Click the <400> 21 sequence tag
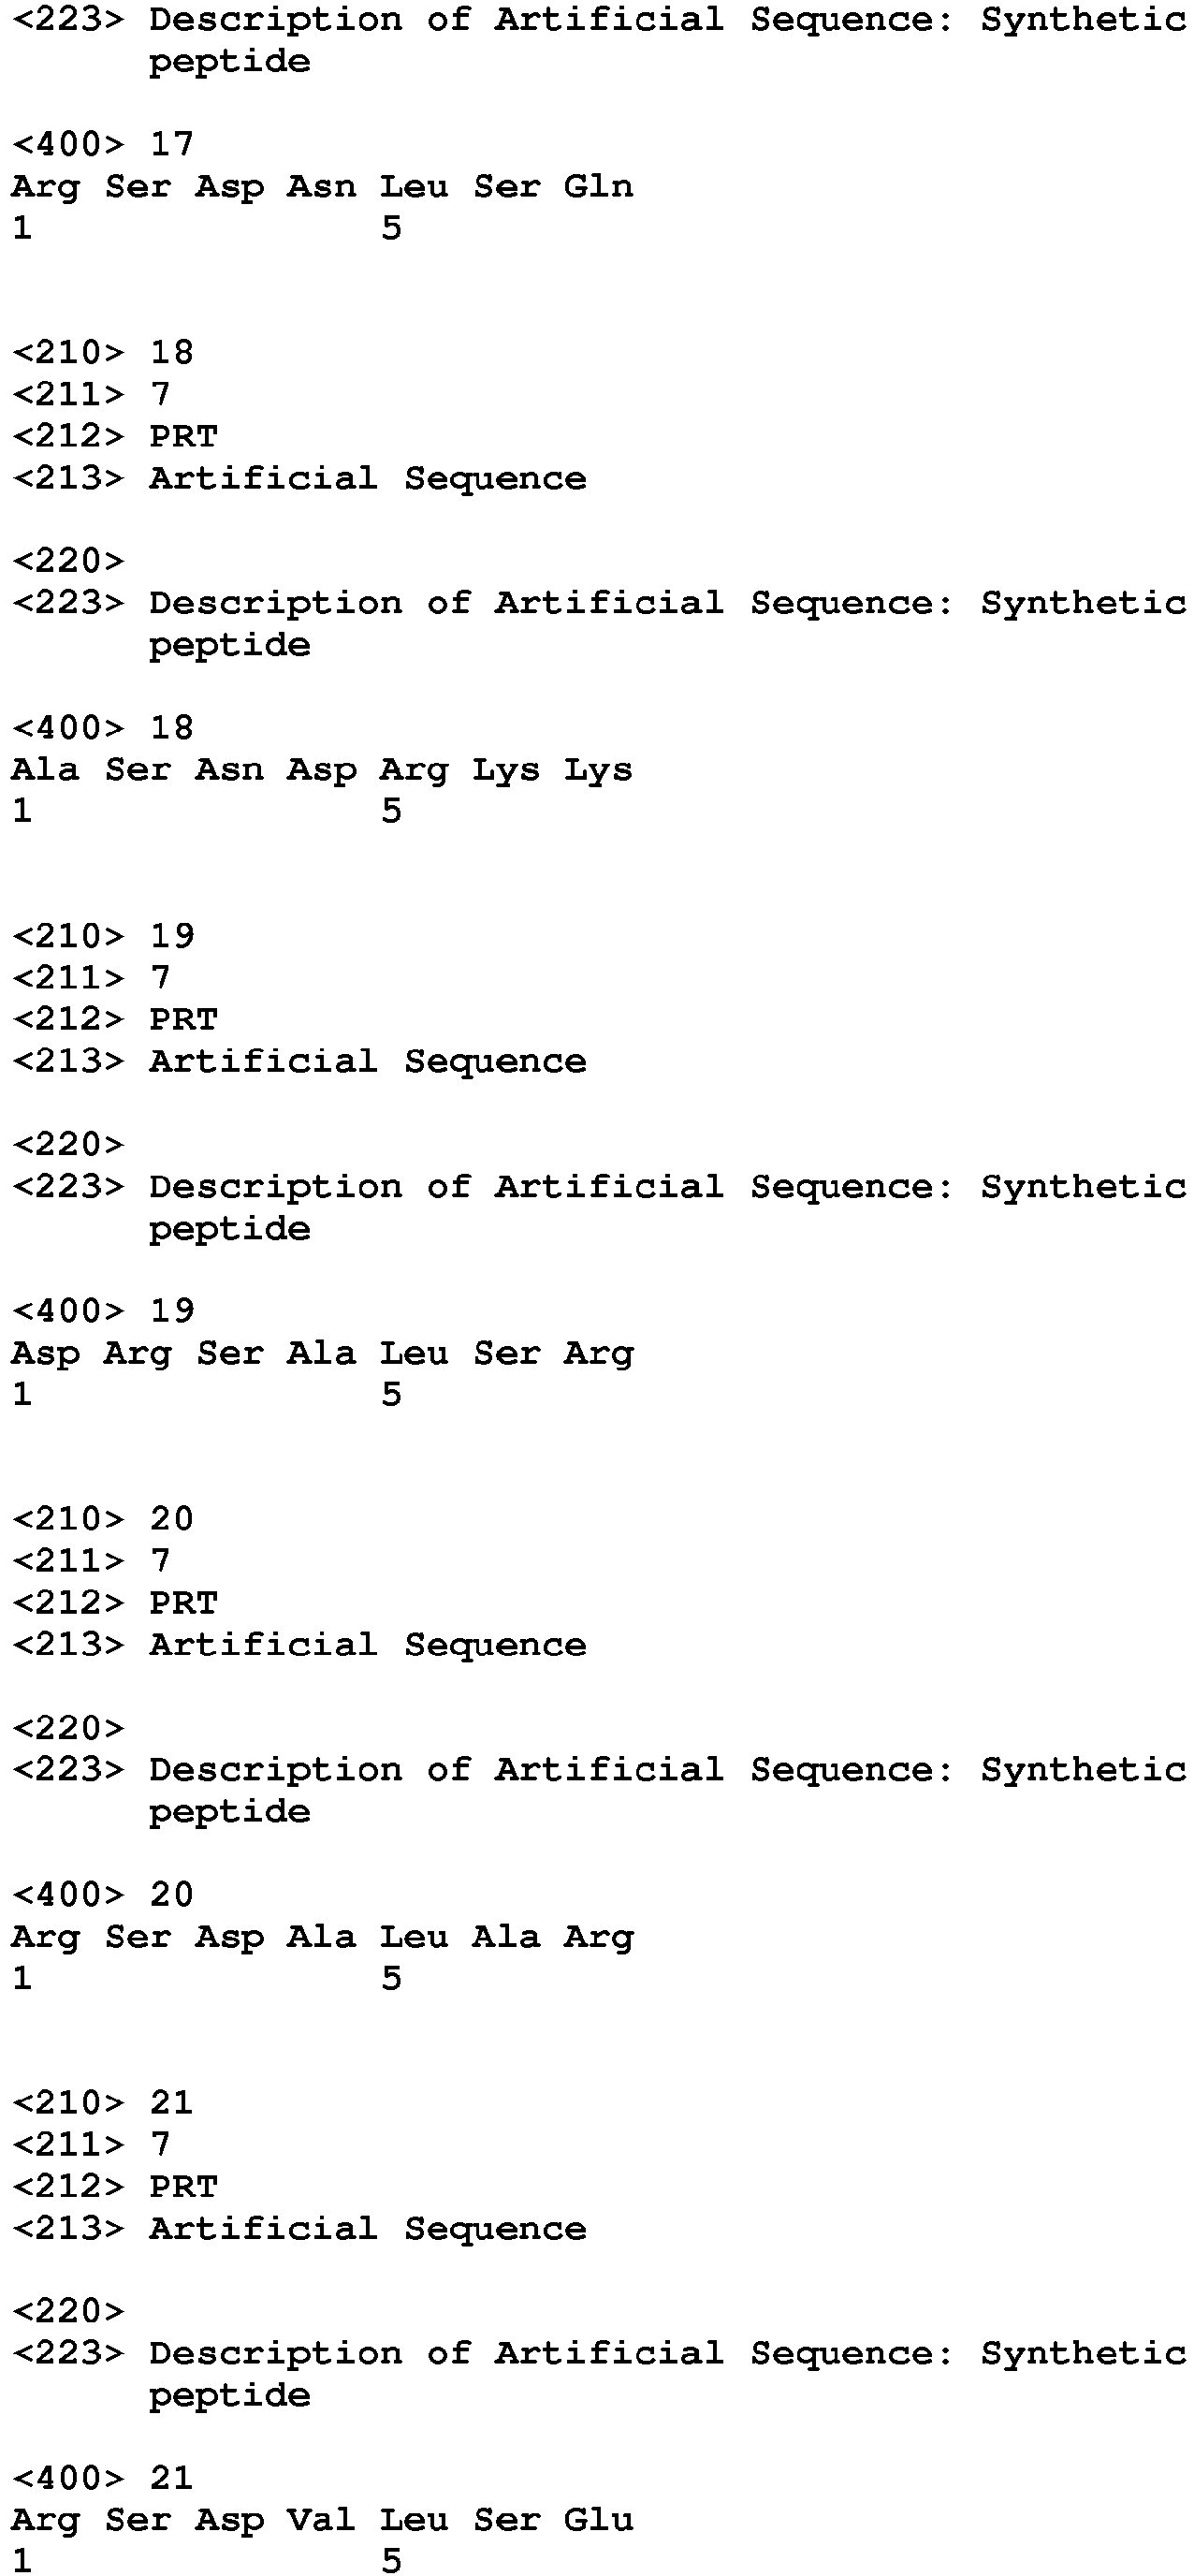 click(102, 2478)
